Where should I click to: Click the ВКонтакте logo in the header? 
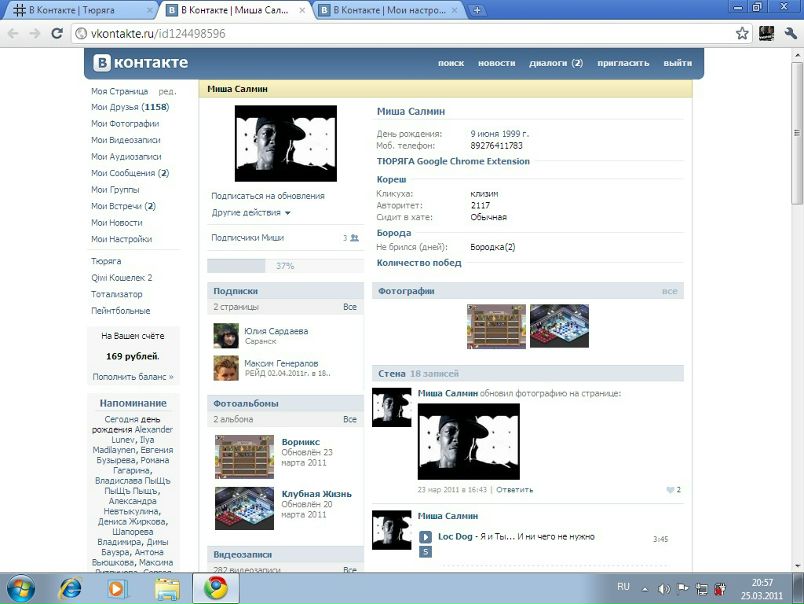[141, 63]
